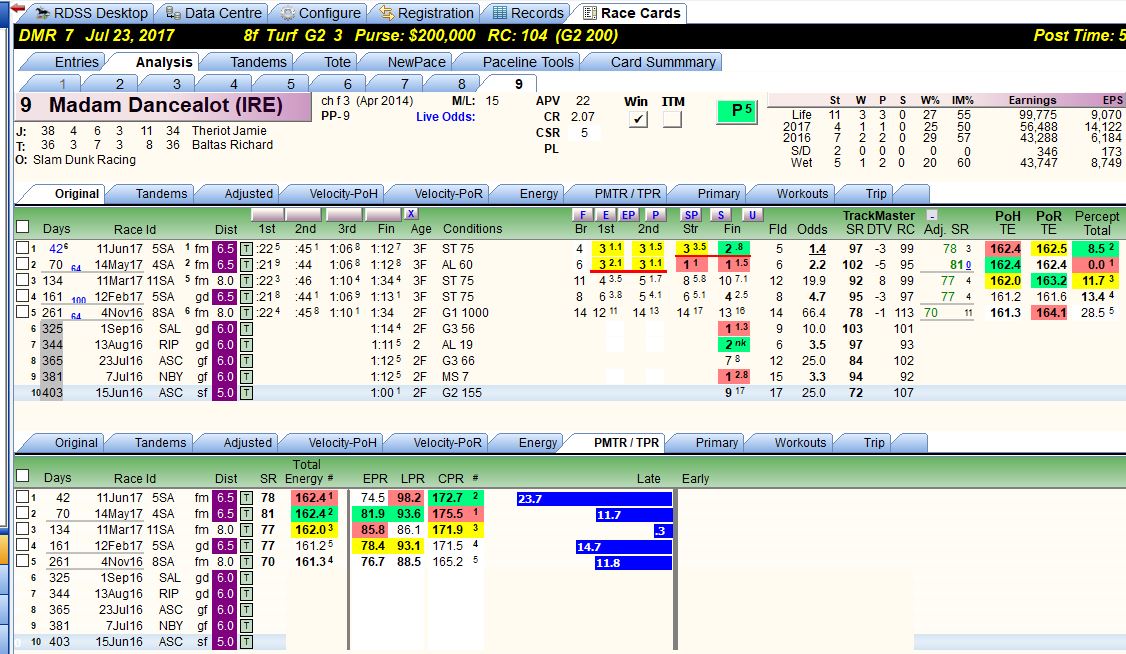Click the Live Odds label
Viewport: 1126px width, 654px height.
coord(445,116)
